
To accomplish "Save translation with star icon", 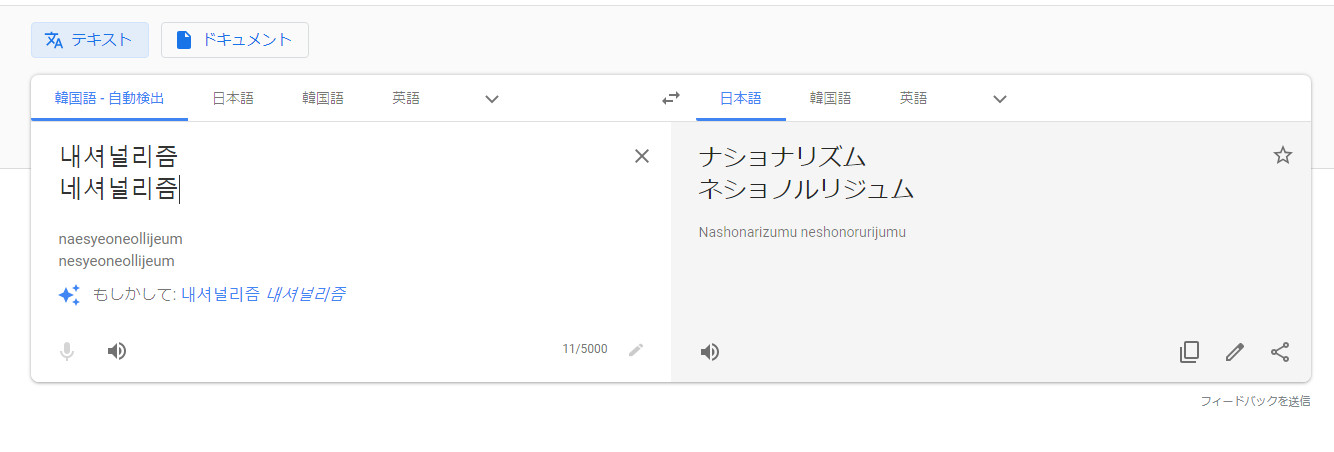I will point(1283,155).
